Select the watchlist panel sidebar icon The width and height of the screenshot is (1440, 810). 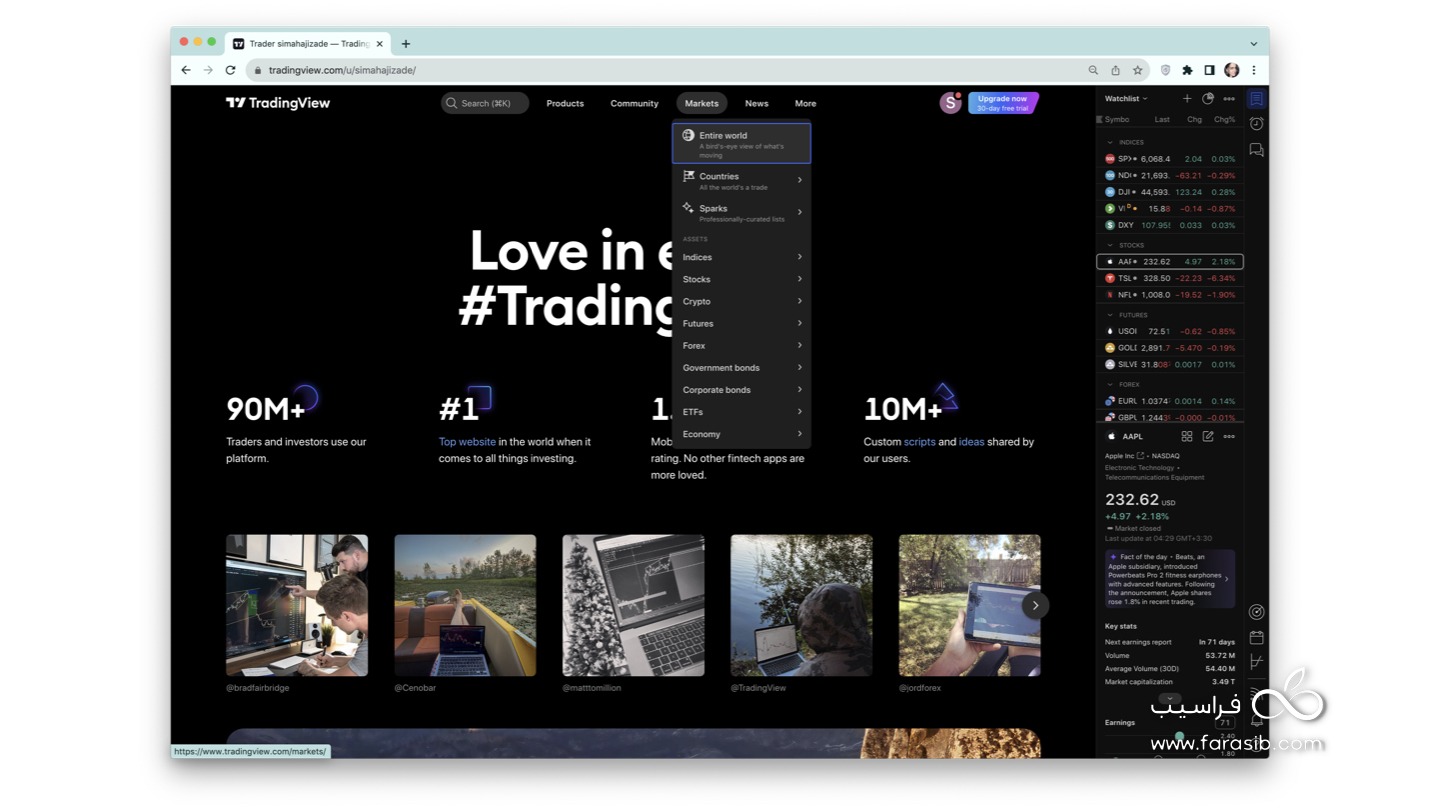click(x=1257, y=99)
